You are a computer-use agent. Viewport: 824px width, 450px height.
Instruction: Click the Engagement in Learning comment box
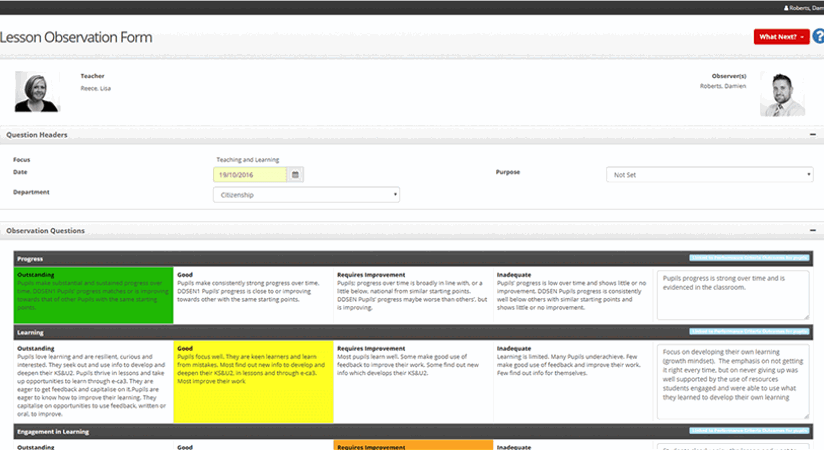click(x=733, y=447)
